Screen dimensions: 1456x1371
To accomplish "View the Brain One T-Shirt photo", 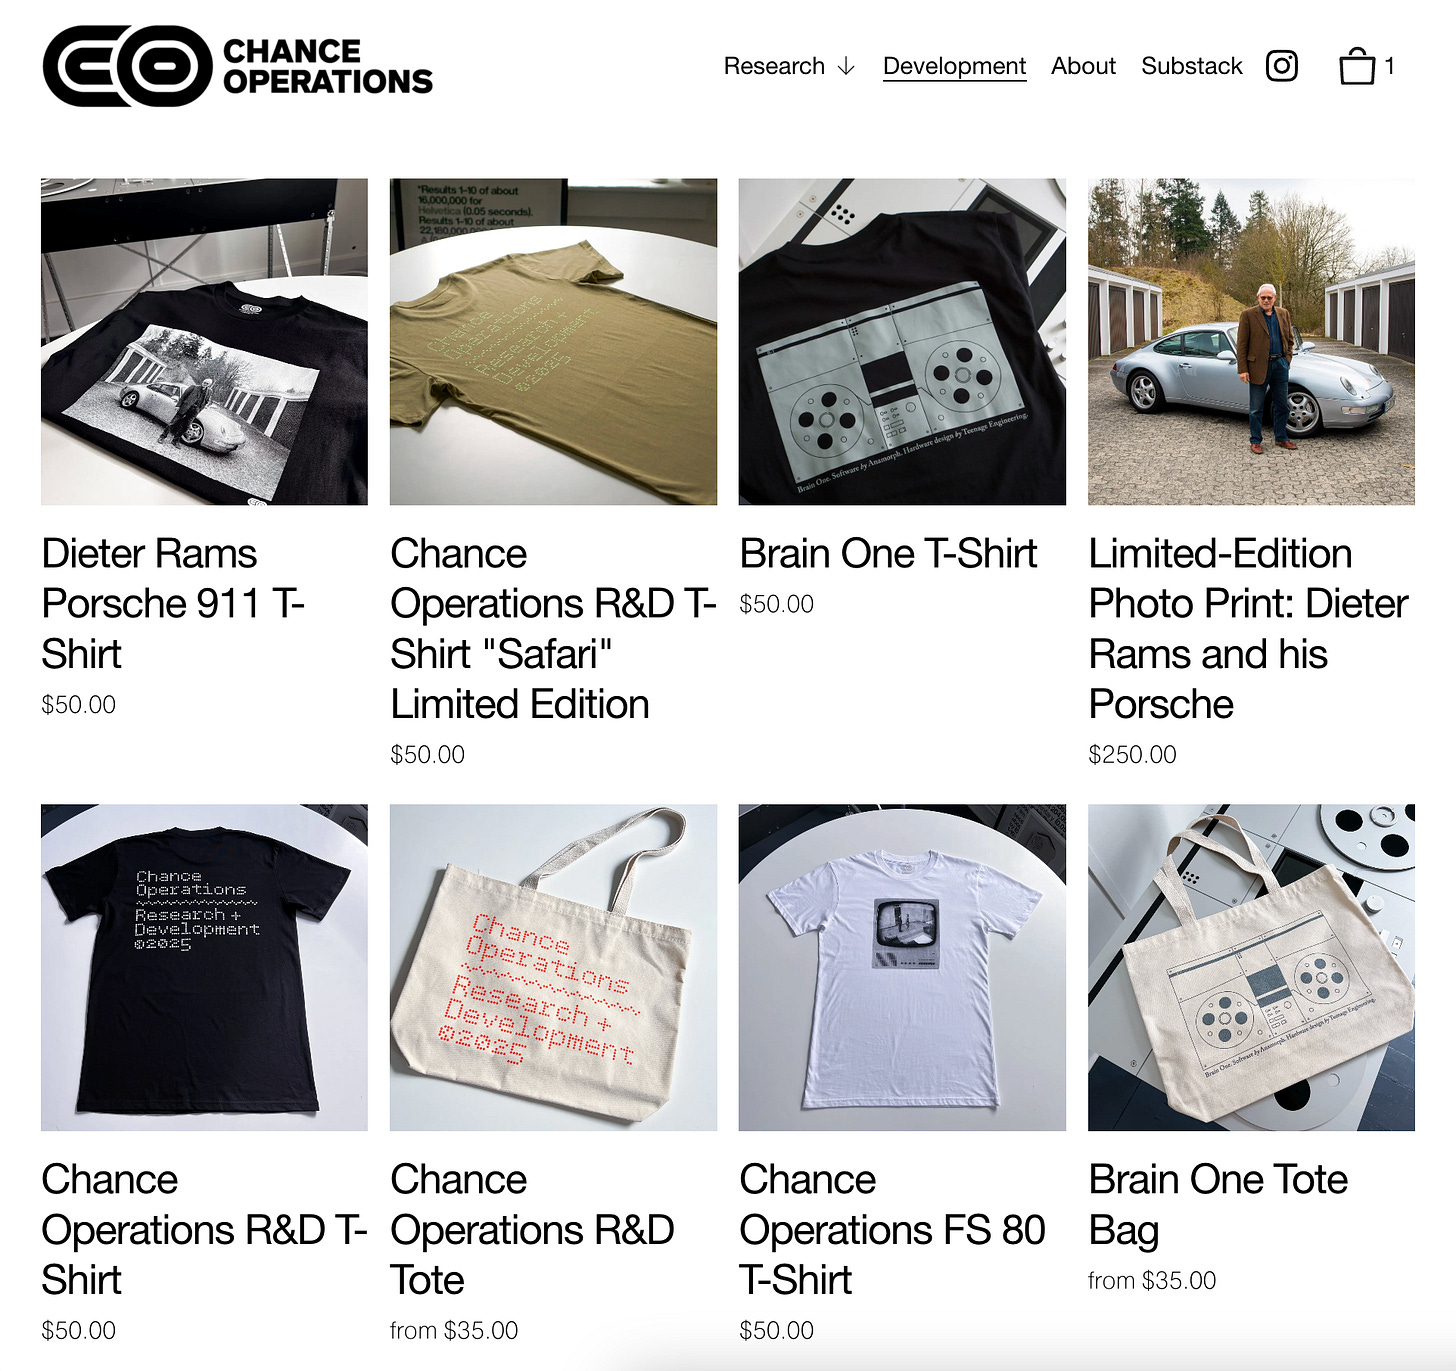I will [902, 342].
